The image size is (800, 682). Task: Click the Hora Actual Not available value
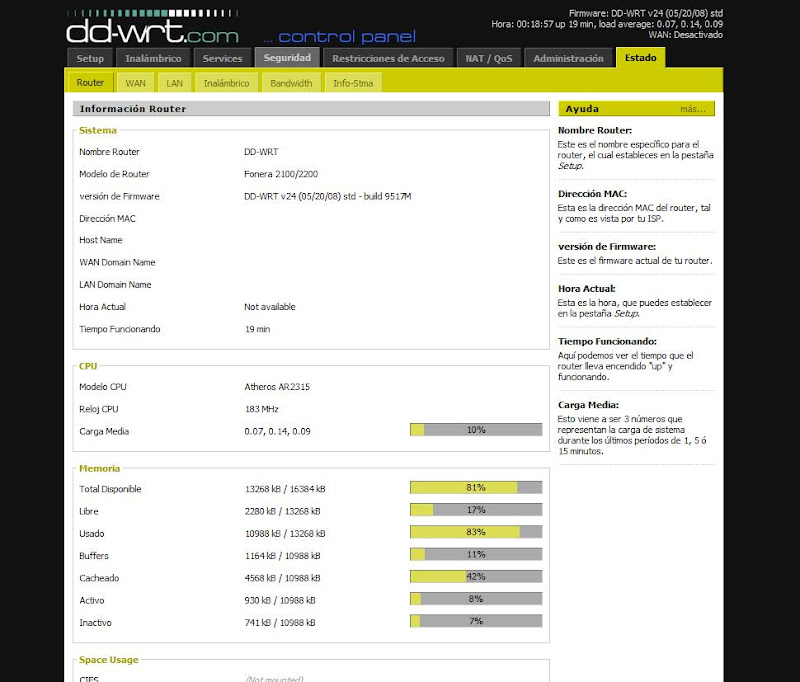(270, 307)
